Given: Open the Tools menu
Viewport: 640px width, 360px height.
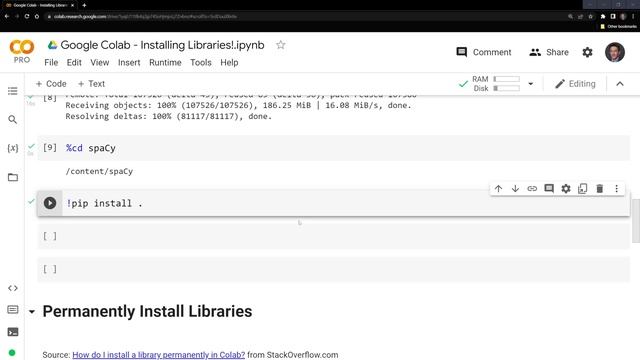Looking at the screenshot, I should [x=201, y=62].
